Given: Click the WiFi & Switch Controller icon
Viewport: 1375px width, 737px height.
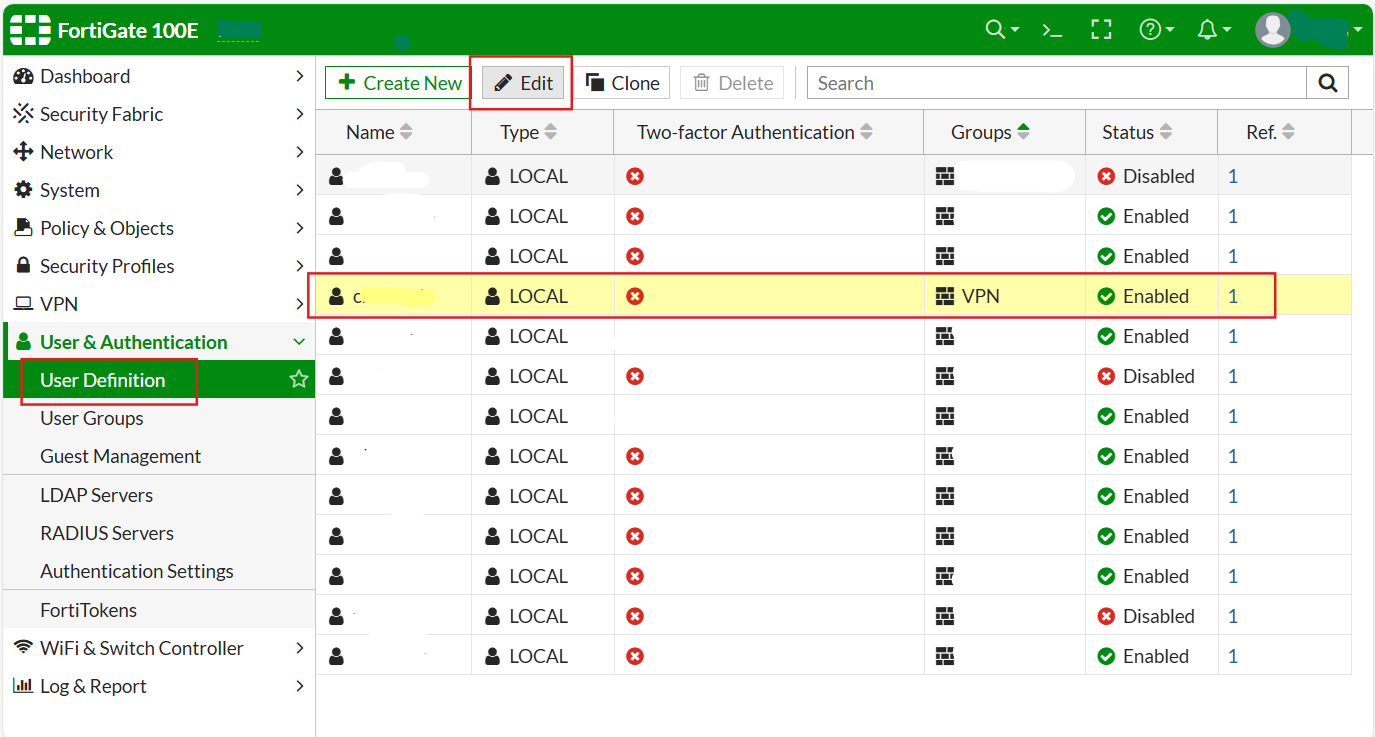Looking at the screenshot, I should (23, 648).
